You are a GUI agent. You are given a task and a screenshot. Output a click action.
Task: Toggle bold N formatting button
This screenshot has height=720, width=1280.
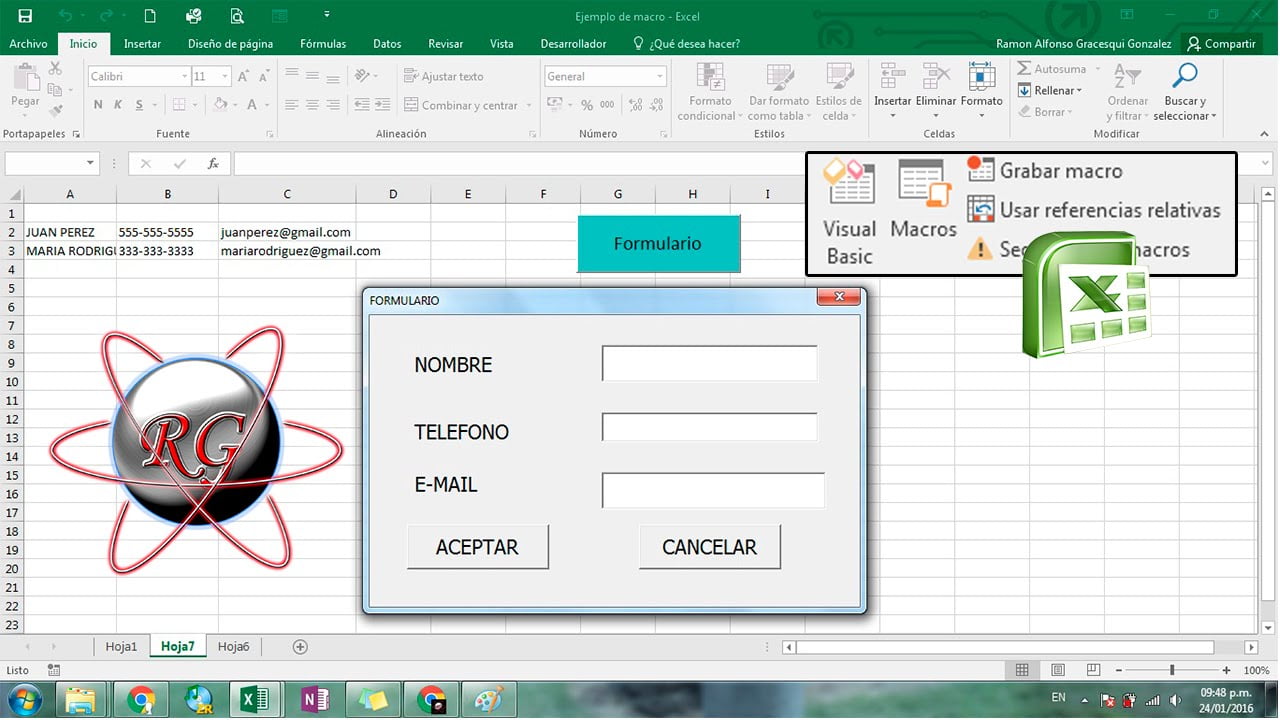click(x=98, y=105)
